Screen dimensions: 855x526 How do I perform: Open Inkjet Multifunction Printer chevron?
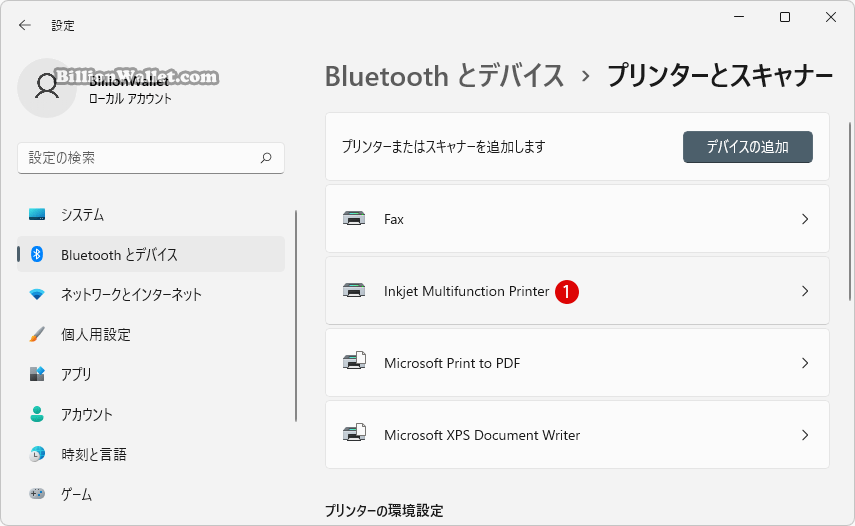pyautogui.click(x=805, y=291)
